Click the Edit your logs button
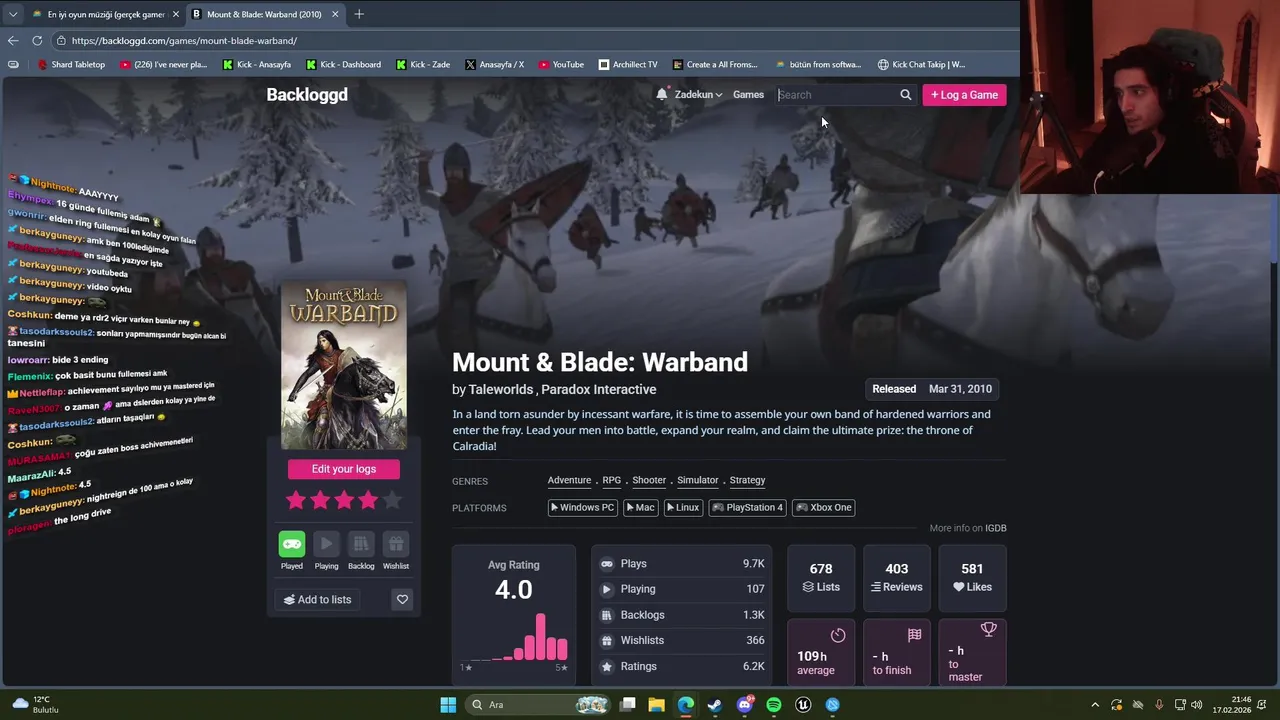This screenshot has width=1280, height=720. [x=343, y=469]
